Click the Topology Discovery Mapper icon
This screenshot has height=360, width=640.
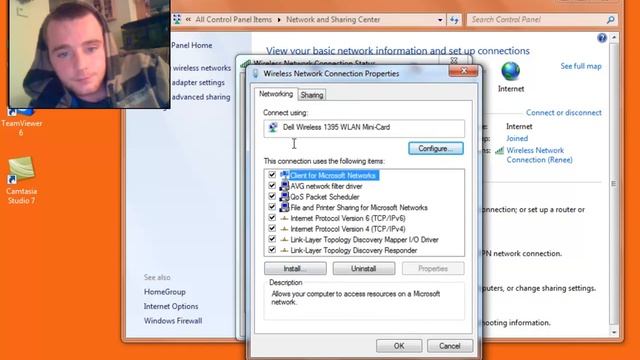(284, 240)
